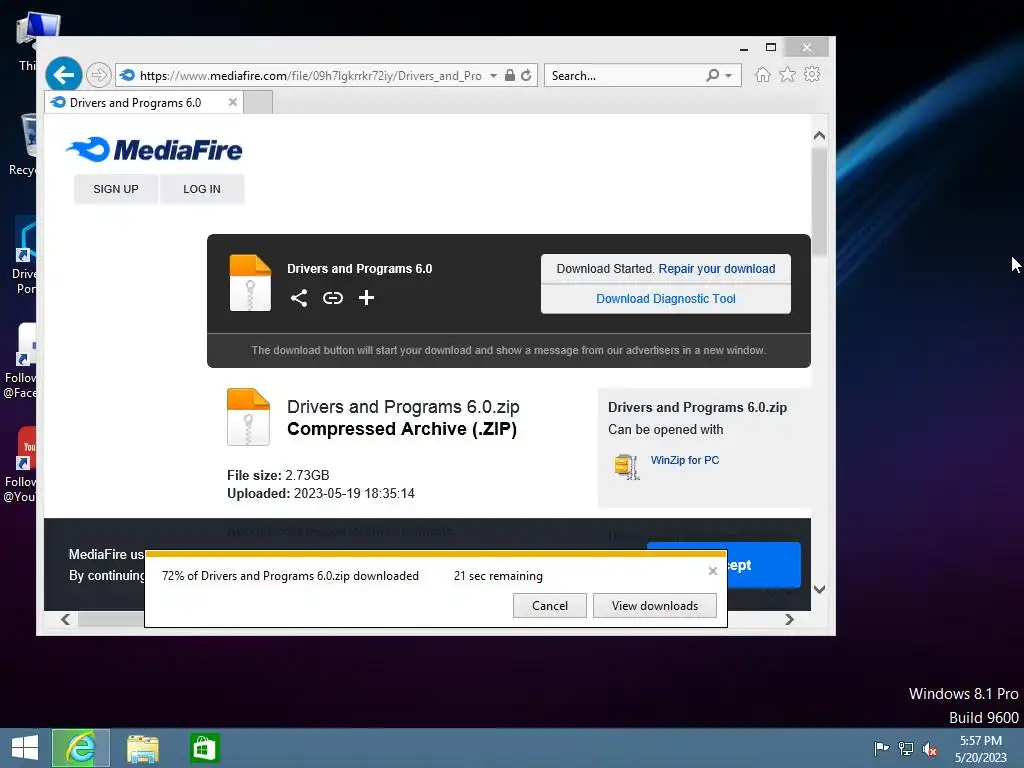The image size is (1024, 768).
Task: Click the lock security icon in address bar
Action: (509, 75)
